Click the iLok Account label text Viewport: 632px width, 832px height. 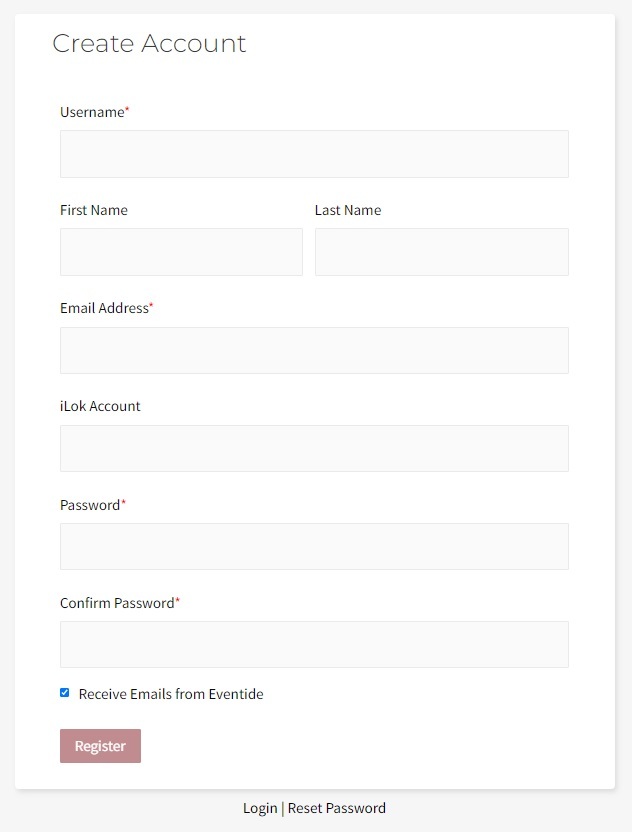[100, 406]
